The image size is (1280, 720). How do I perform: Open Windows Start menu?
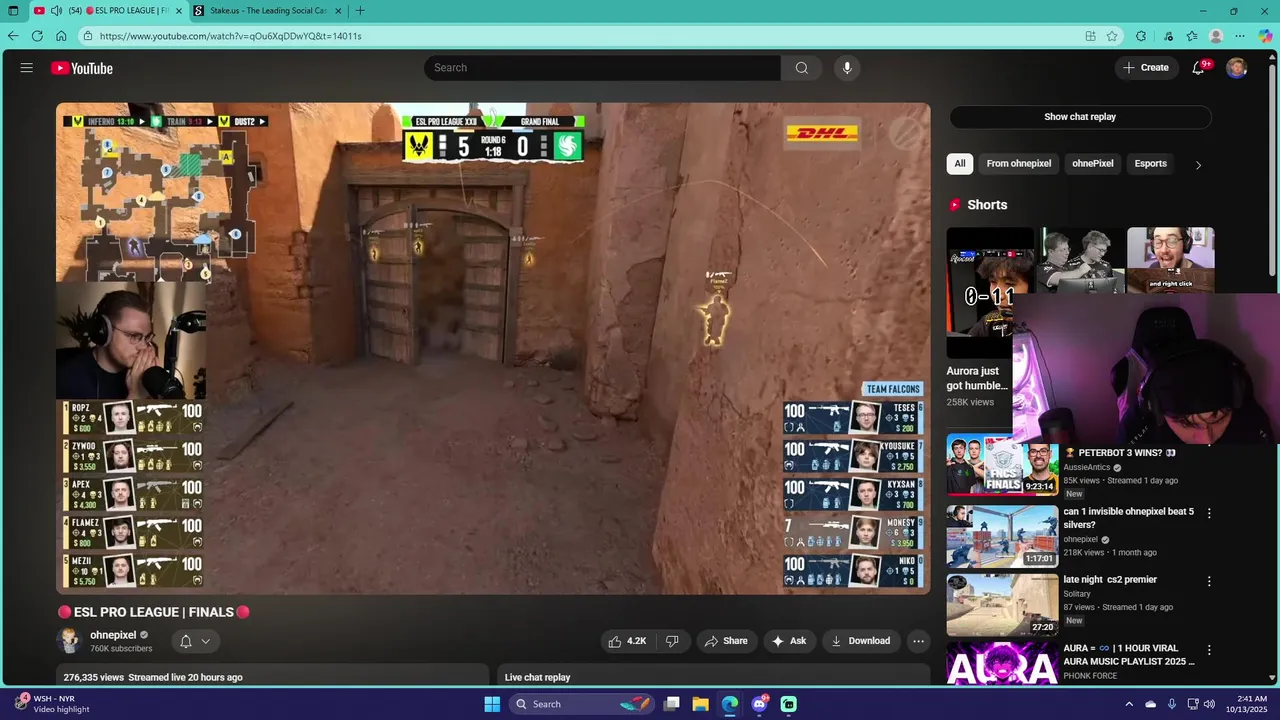(x=492, y=704)
